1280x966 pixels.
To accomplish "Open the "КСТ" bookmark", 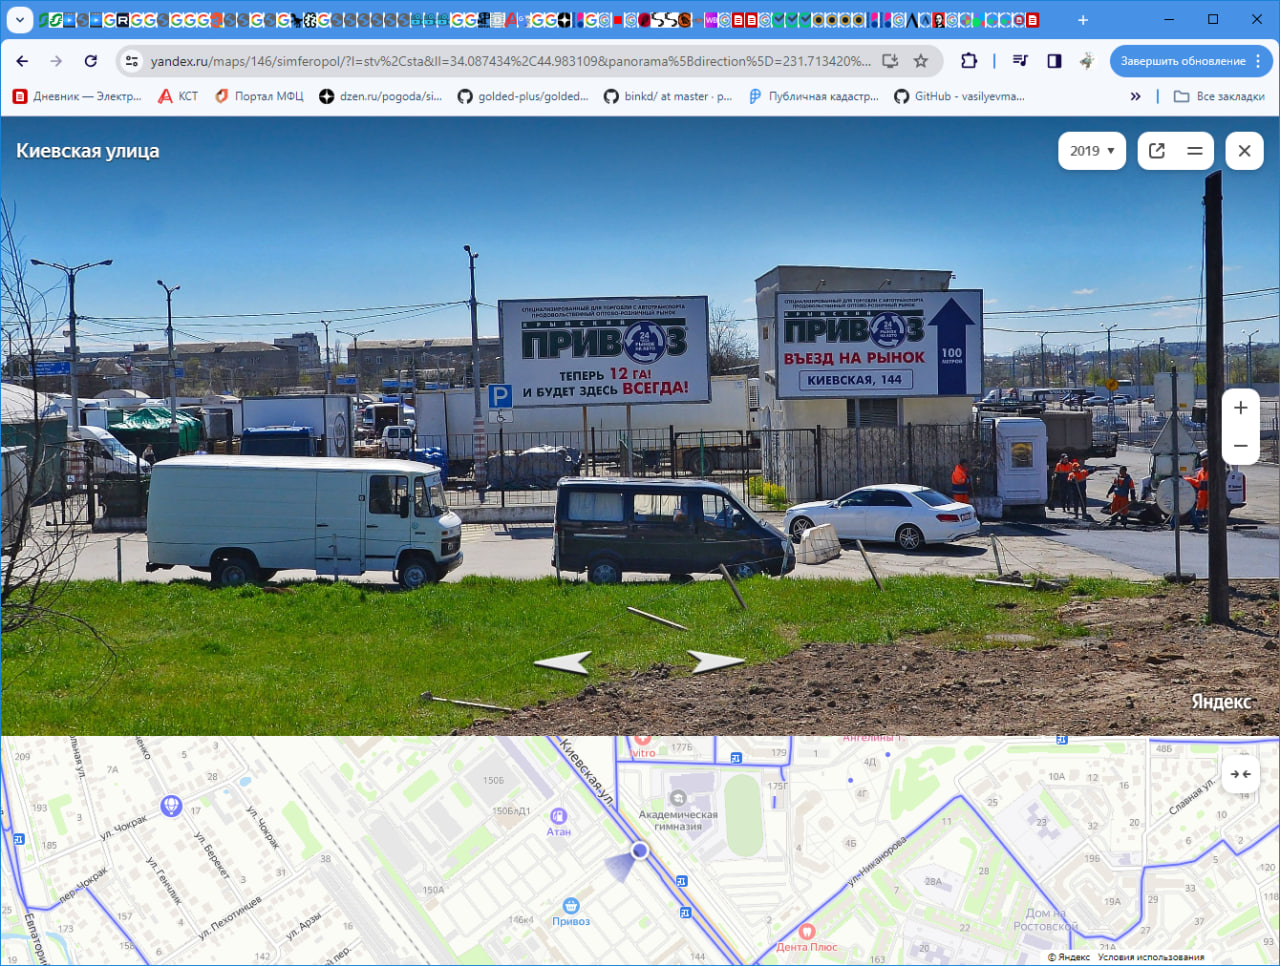I will (178, 96).
